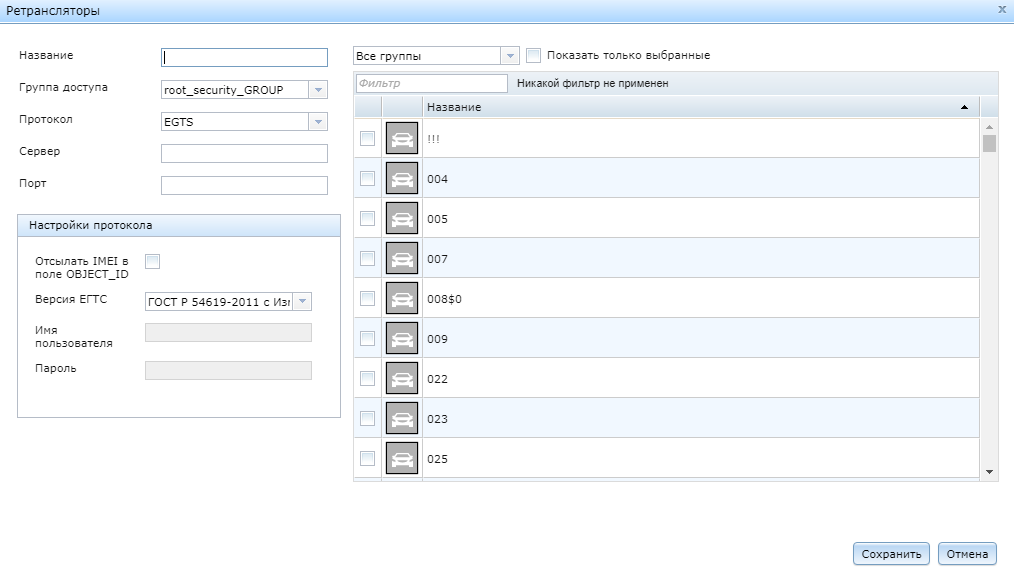The height and width of the screenshot is (581, 1014).
Task: Select the car icon for object 005
Action: pos(401,218)
